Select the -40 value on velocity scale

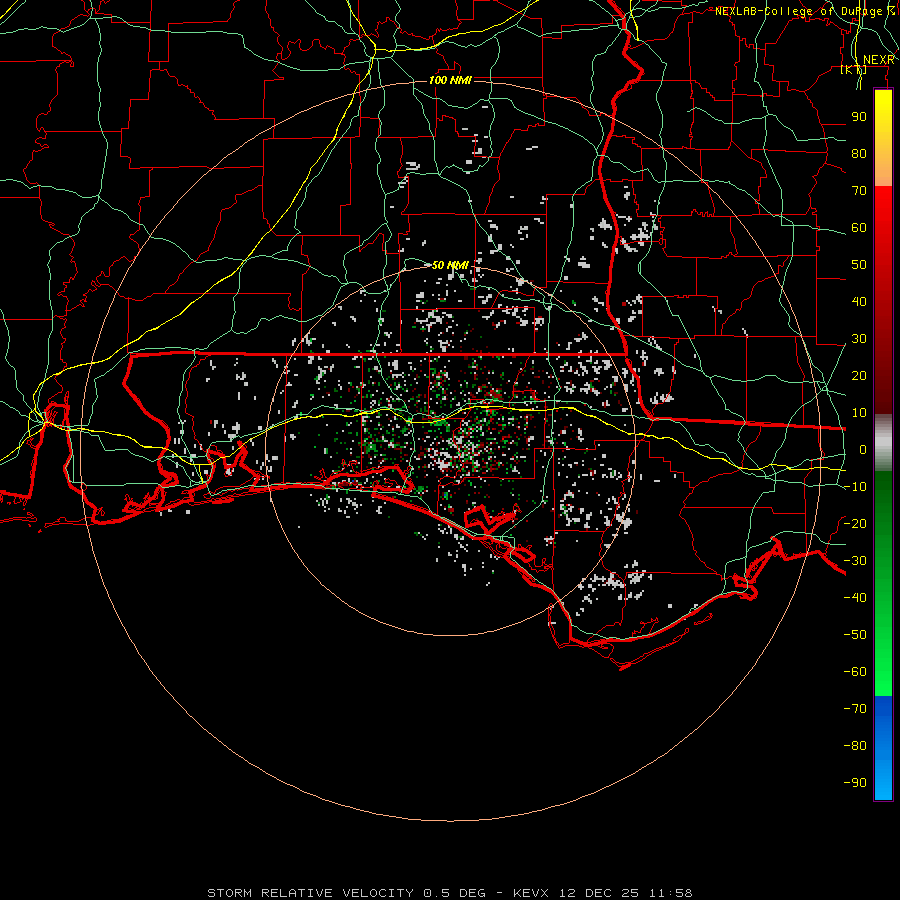click(855, 598)
